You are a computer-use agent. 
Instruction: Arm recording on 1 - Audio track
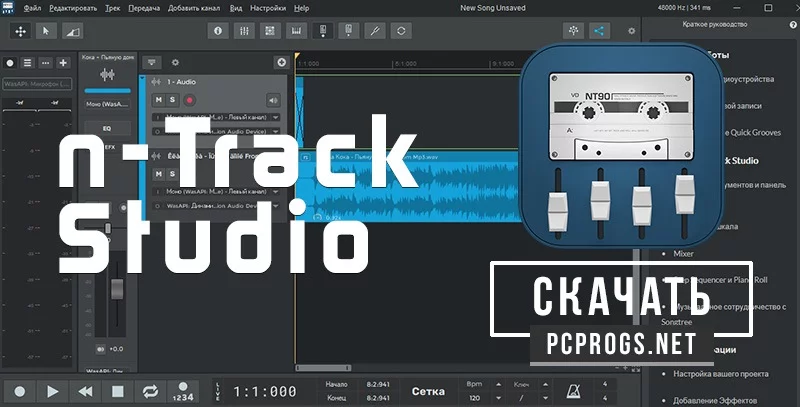point(189,100)
